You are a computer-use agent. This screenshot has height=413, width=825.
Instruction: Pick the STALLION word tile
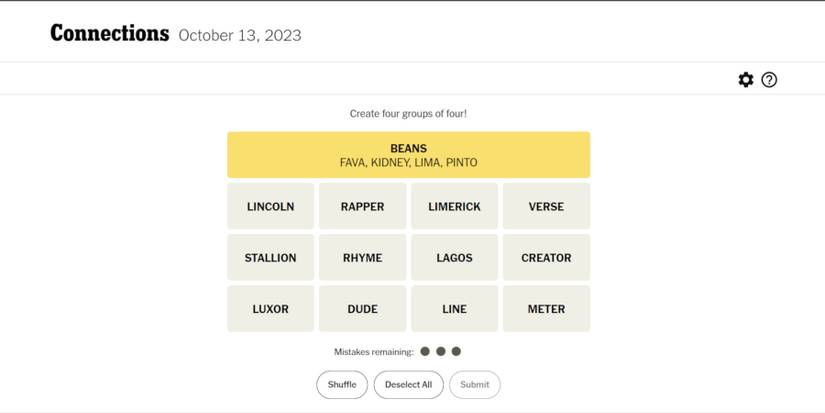click(x=270, y=258)
